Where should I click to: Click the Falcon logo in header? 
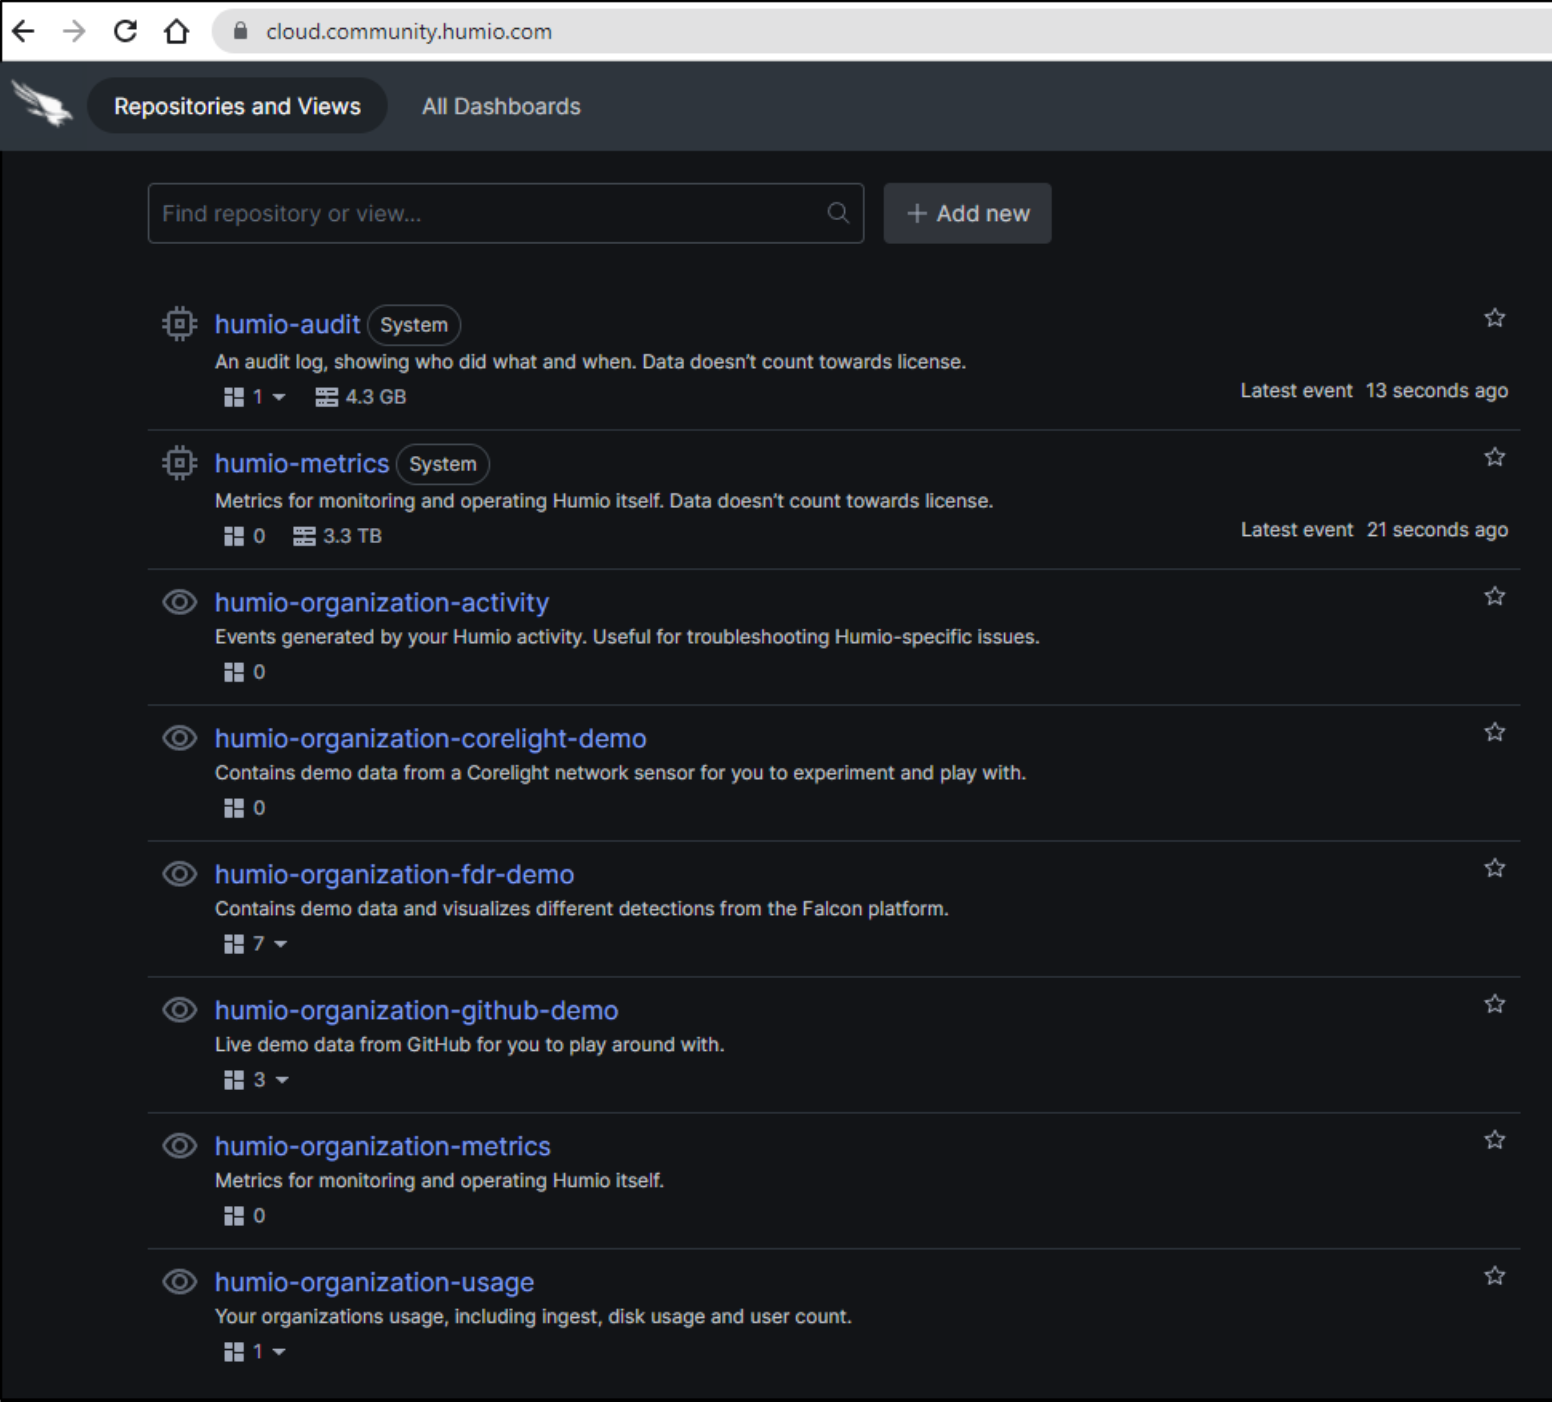click(x=42, y=105)
